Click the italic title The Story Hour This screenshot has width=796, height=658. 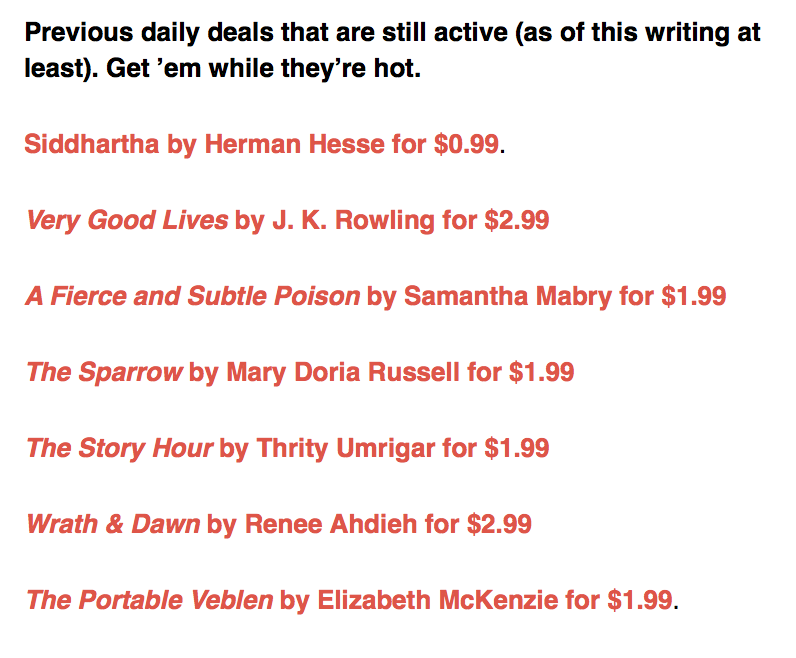[119, 448]
